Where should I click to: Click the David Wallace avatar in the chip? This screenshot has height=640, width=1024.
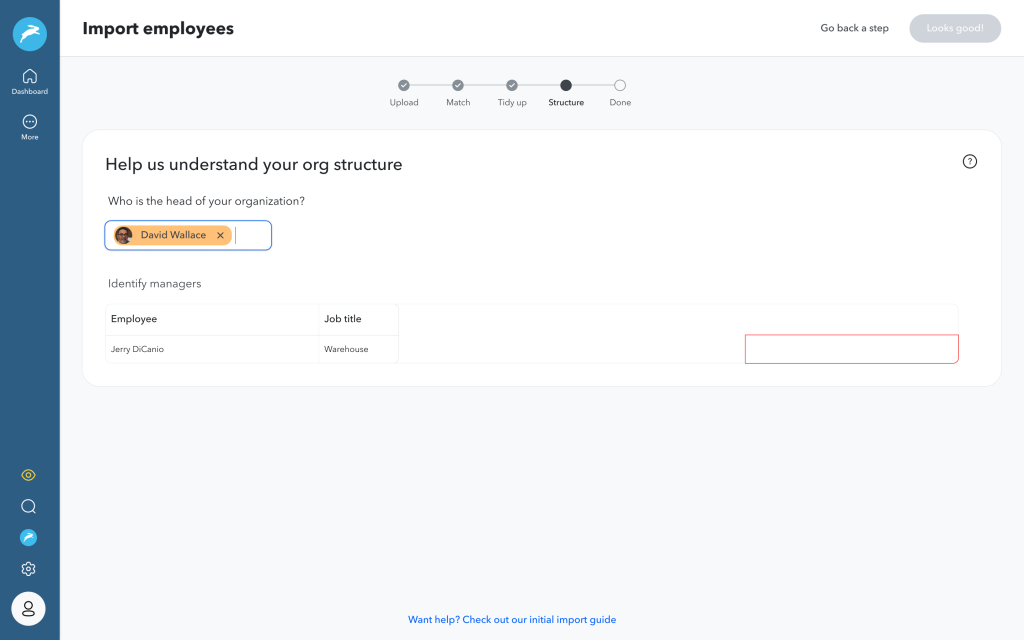pyautogui.click(x=123, y=235)
